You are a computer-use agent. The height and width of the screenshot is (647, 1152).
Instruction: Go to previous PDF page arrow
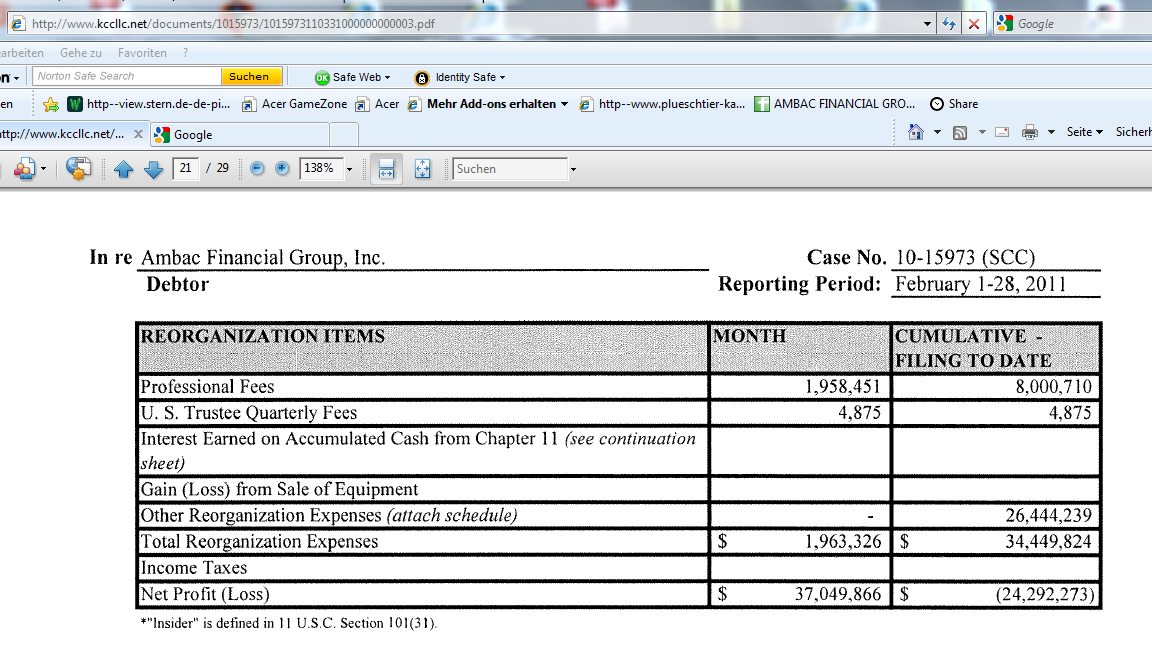123,169
